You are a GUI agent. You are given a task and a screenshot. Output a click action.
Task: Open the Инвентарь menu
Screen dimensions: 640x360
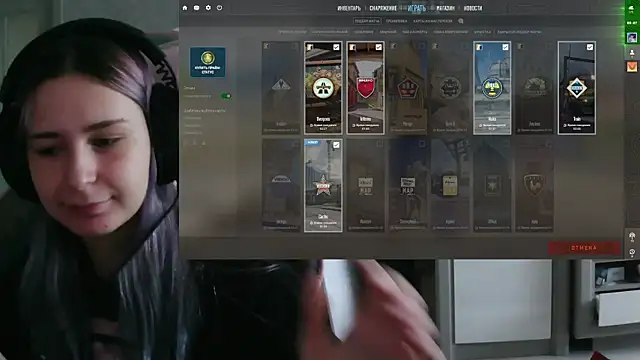click(x=349, y=8)
